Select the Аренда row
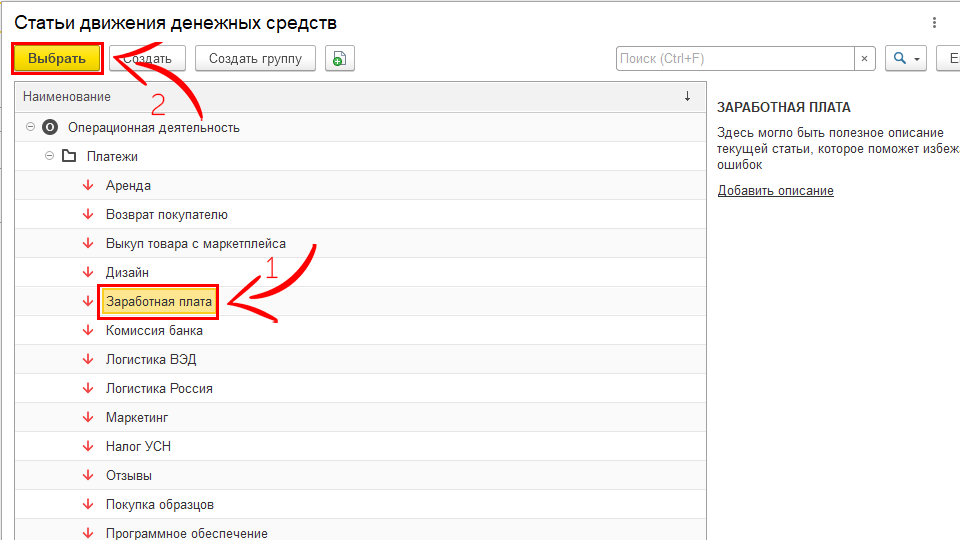This screenshot has width=960, height=540. coord(128,186)
